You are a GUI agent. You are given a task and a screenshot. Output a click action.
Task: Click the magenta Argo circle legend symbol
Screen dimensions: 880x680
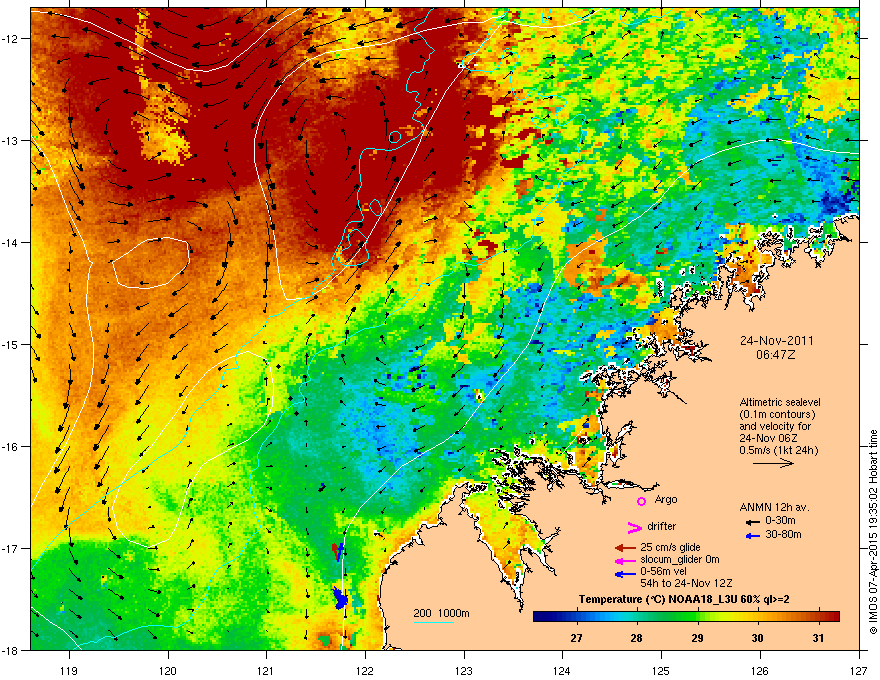[641, 501]
